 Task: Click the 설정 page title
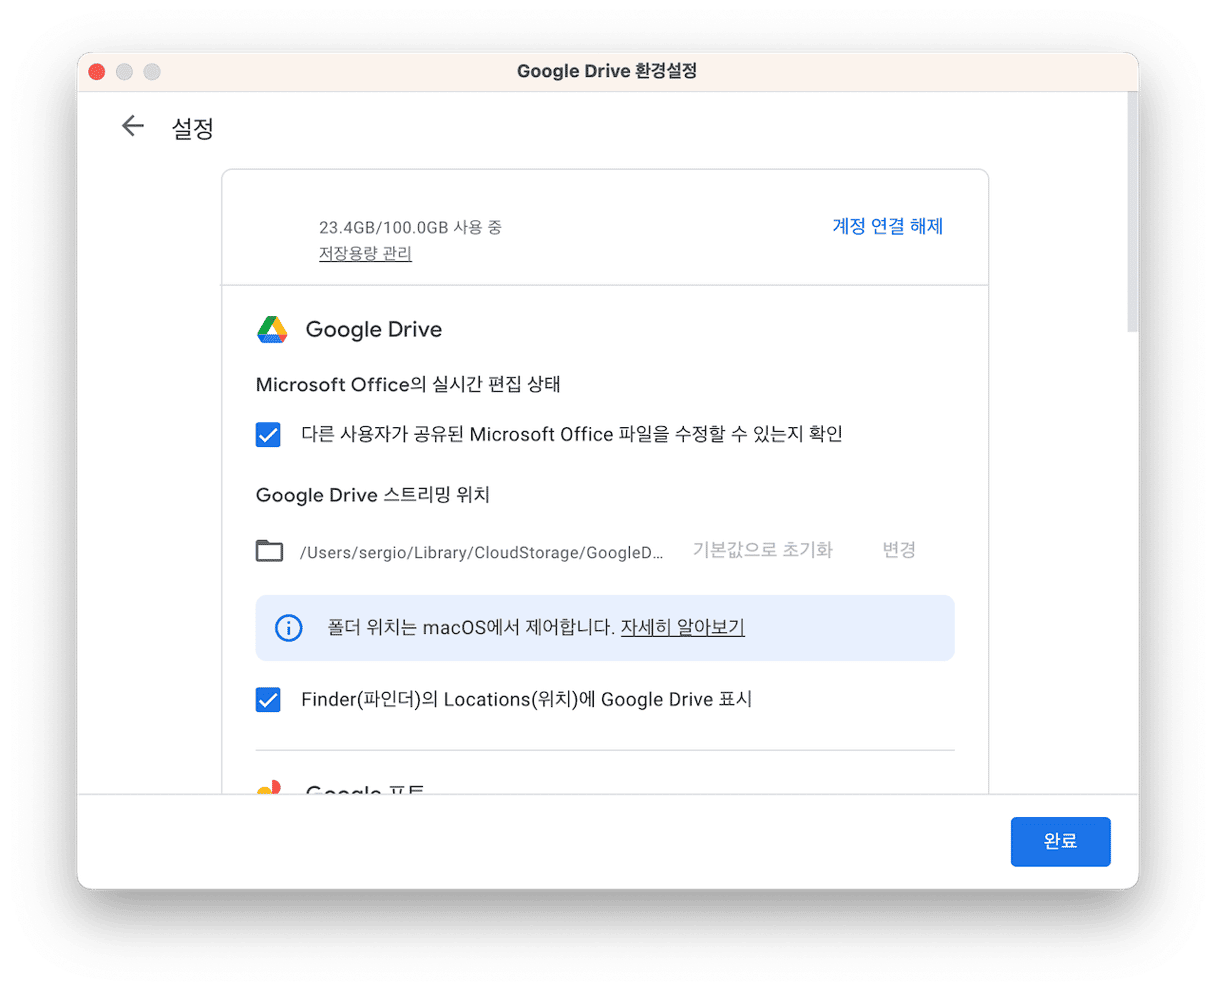tap(193, 128)
